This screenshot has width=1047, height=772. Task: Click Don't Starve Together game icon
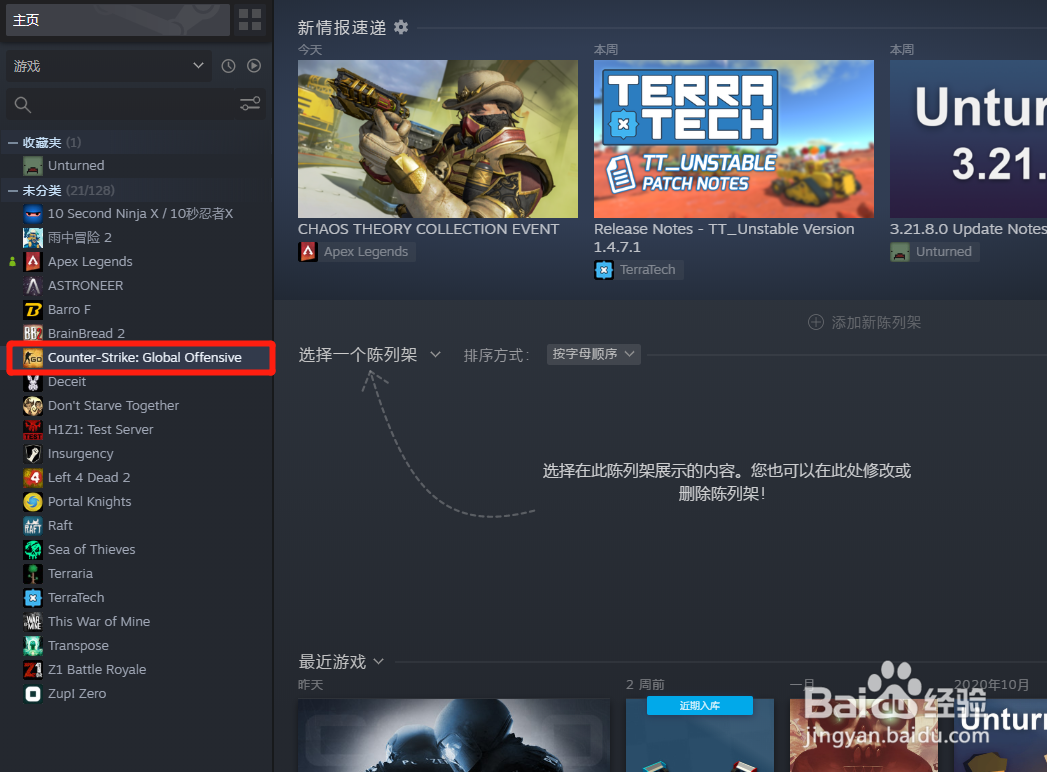[33, 405]
